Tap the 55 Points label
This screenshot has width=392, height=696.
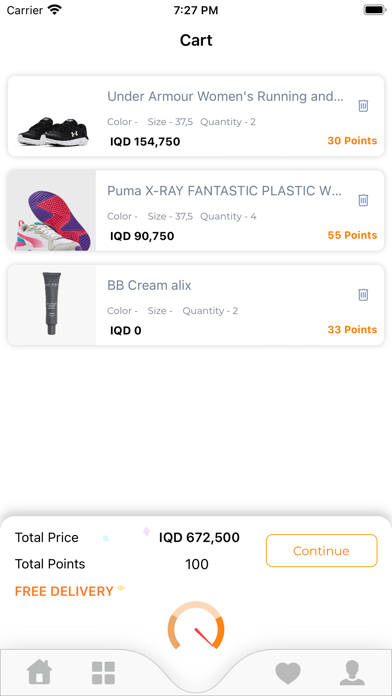[352, 235]
